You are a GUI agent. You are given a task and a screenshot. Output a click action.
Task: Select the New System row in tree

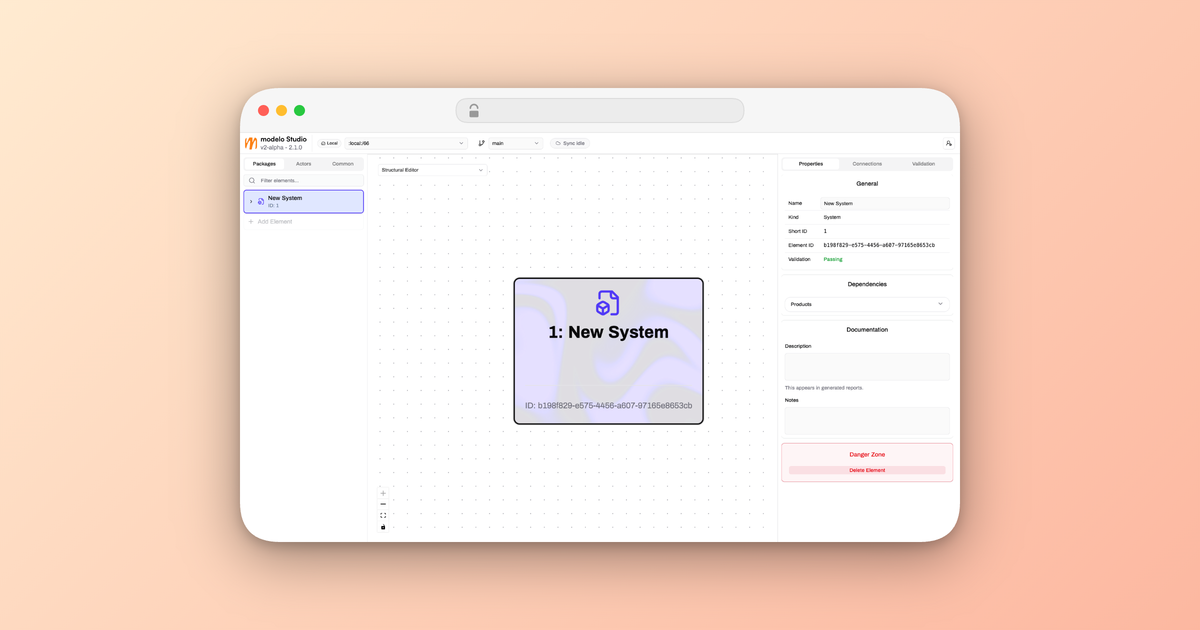[x=304, y=202]
